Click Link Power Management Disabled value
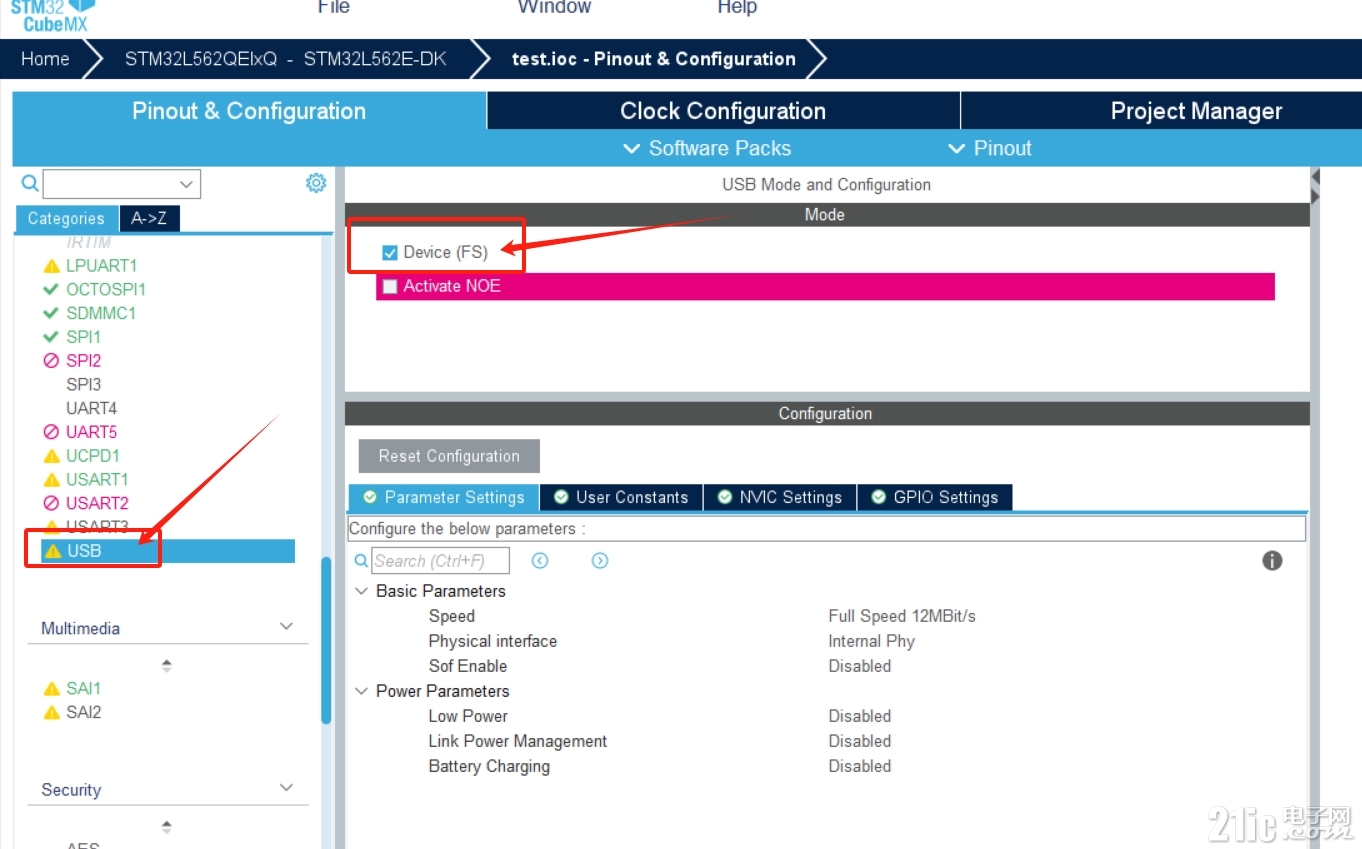Image resolution: width=1362 pixels, height=849 pixels. [859, 741]
